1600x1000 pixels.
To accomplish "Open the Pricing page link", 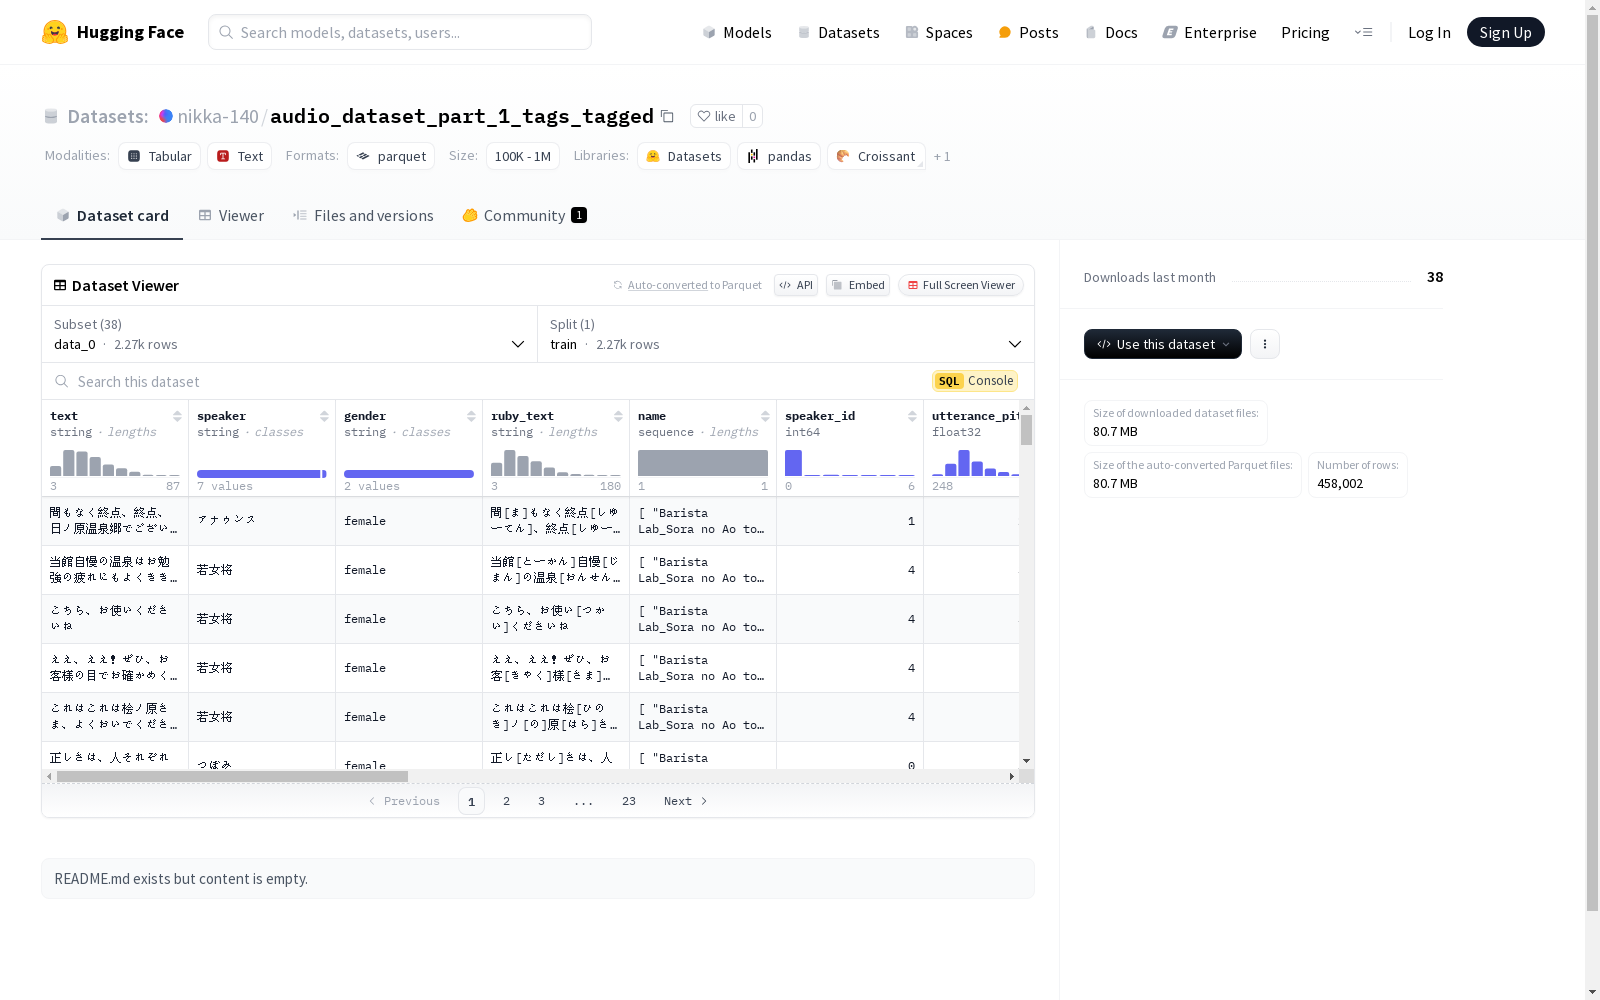I will point(1305,32).
